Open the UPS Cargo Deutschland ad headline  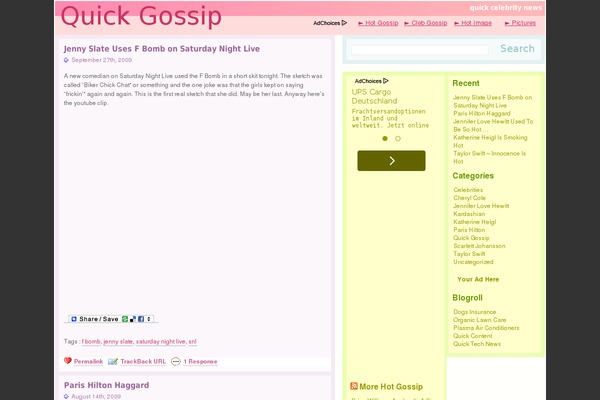pyautogui.click(x=375, y=96)
